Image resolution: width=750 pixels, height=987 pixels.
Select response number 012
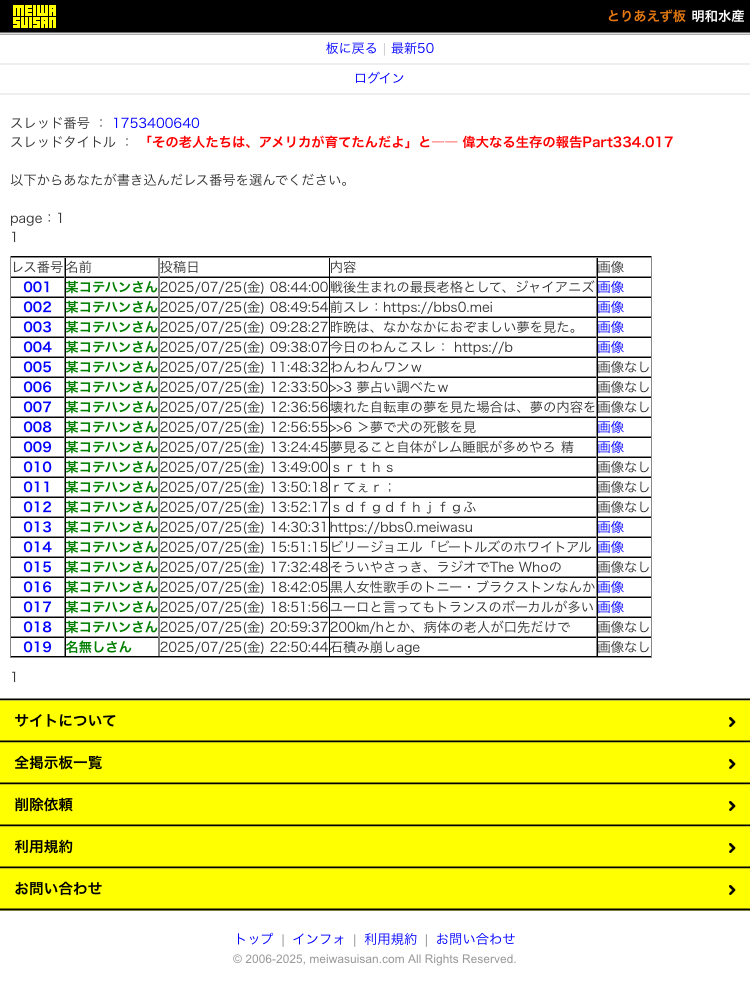[x=37, y=507]
